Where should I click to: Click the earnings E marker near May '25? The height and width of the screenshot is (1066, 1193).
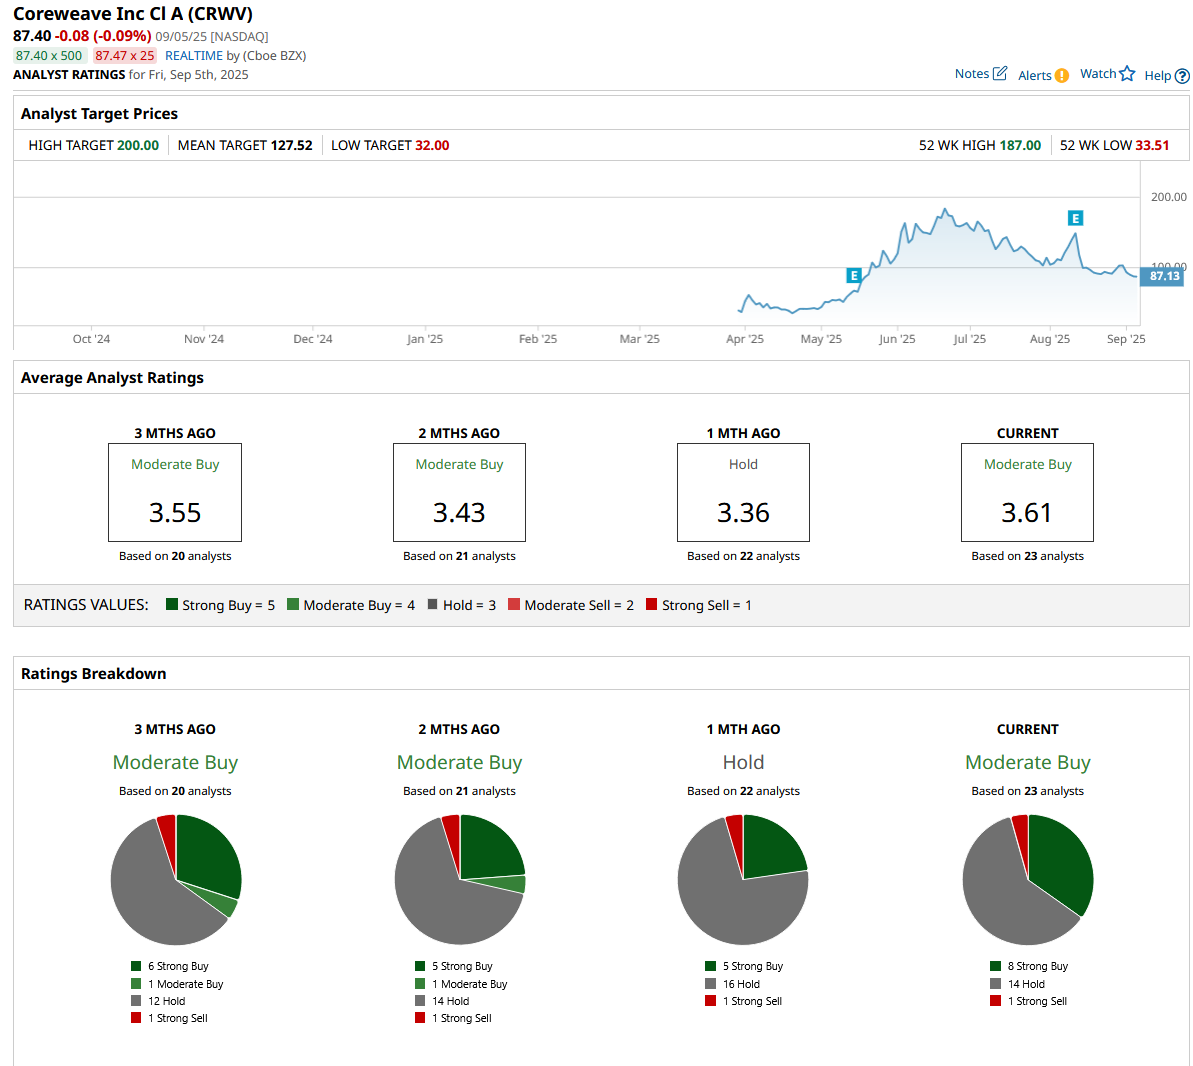click(854, 275)
